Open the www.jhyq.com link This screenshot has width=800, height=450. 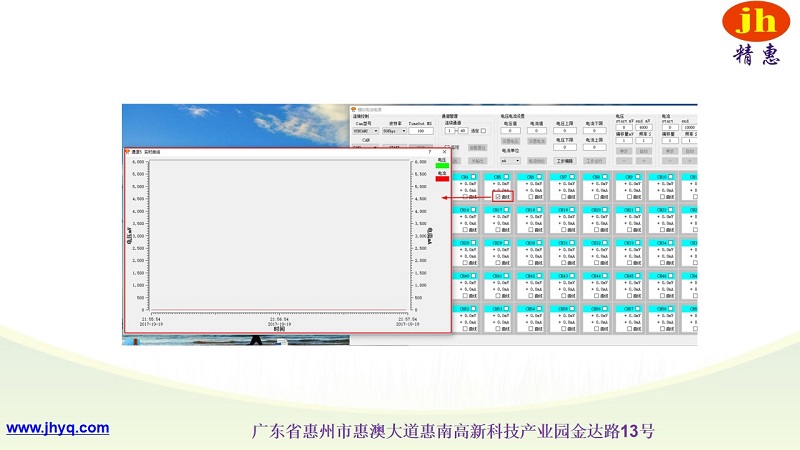tap(58, 428)
